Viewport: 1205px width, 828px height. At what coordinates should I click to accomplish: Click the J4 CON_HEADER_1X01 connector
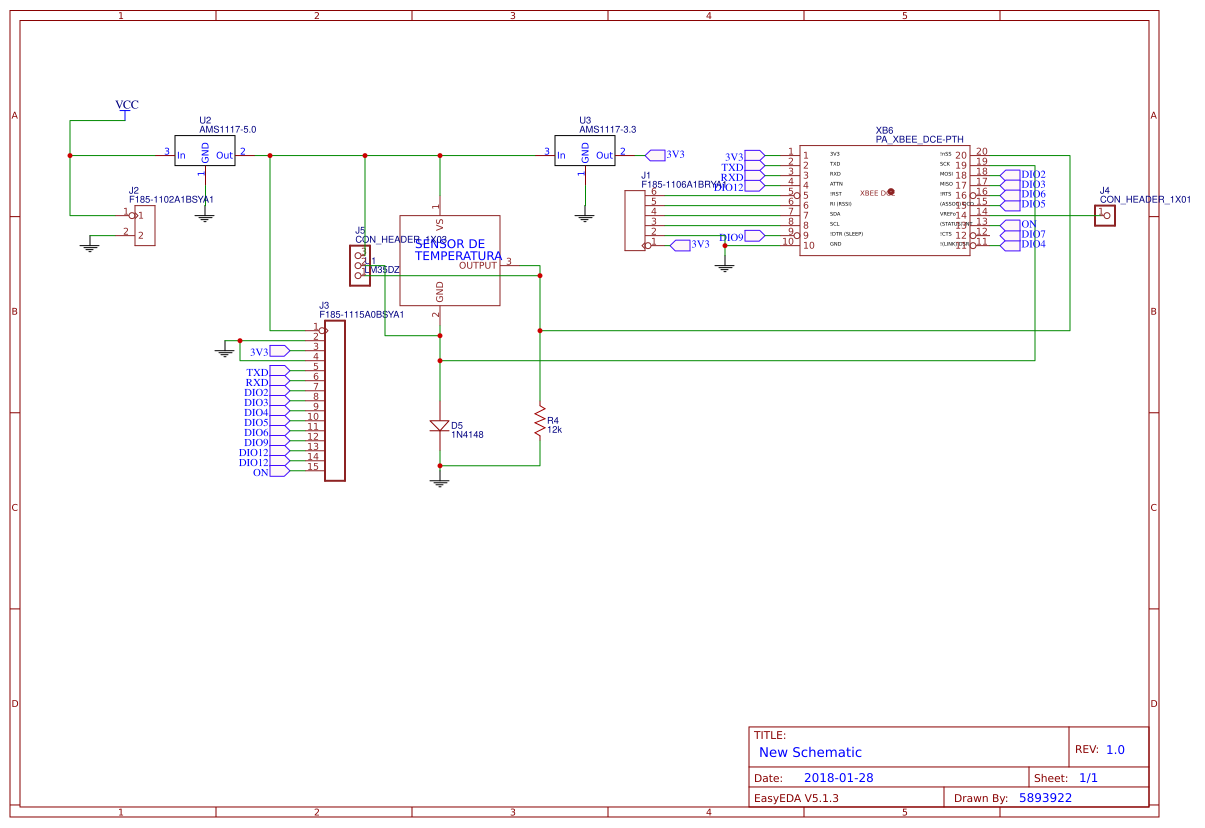click(1105, 216)
